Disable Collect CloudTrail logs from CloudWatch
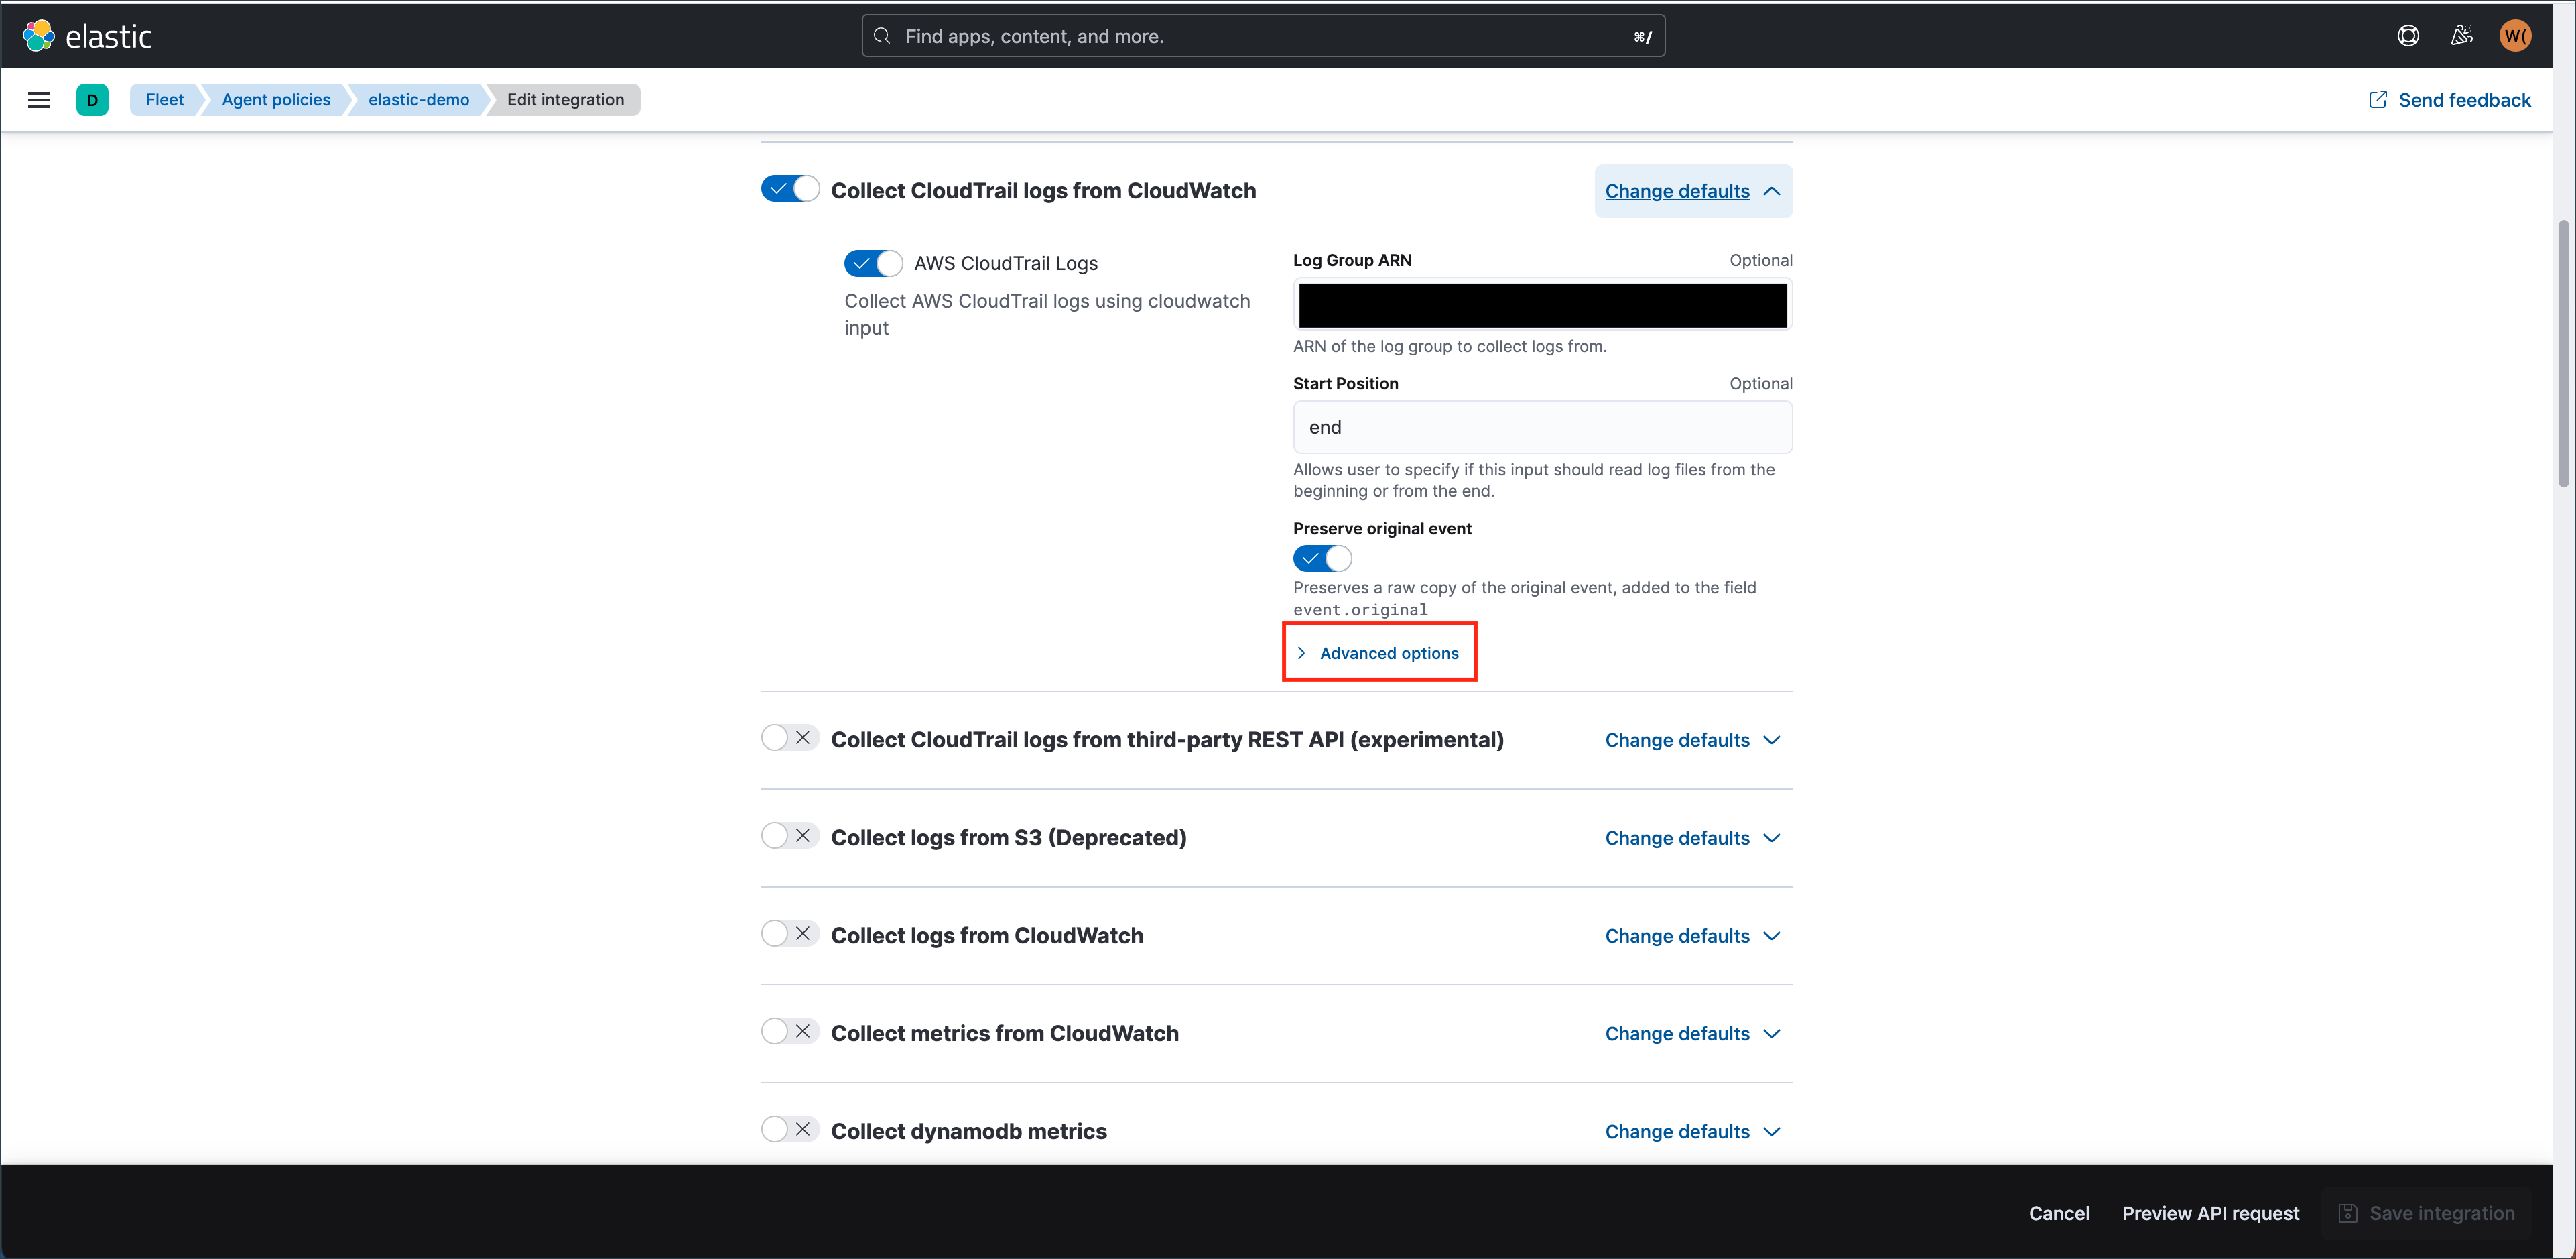Image resolution: width=2576 pixels, height=1259 pixels. click(x=790, y=189)
